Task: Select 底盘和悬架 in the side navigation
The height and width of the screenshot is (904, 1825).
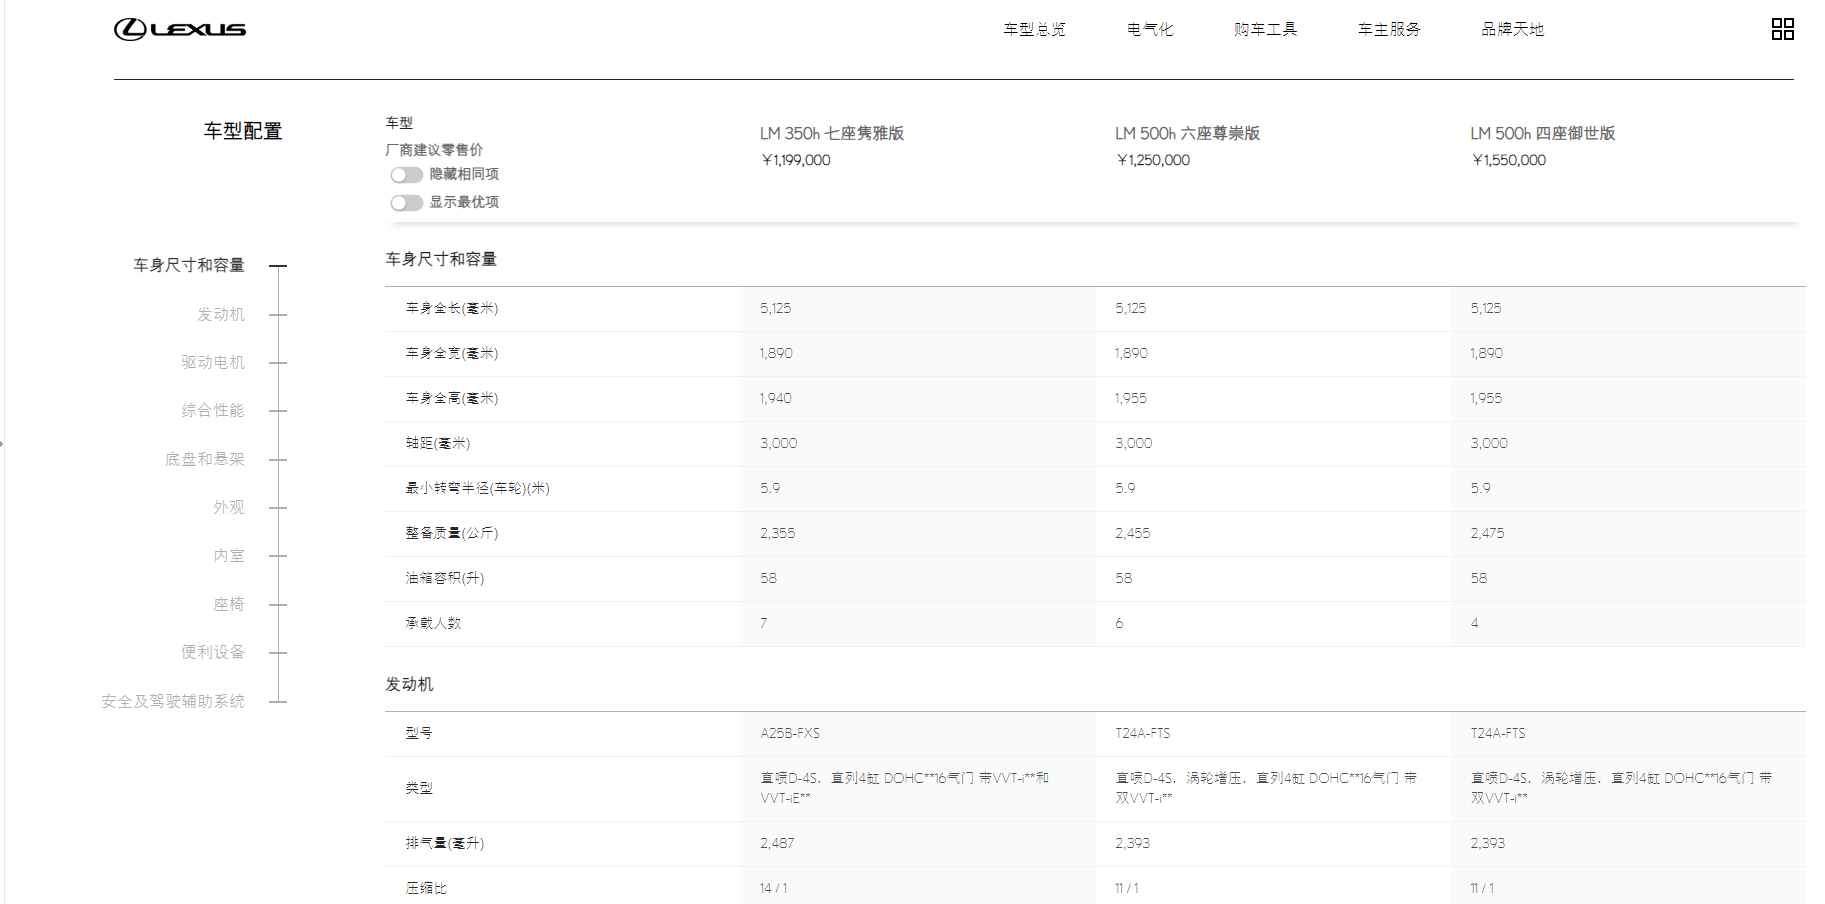Action: point(205,459)
